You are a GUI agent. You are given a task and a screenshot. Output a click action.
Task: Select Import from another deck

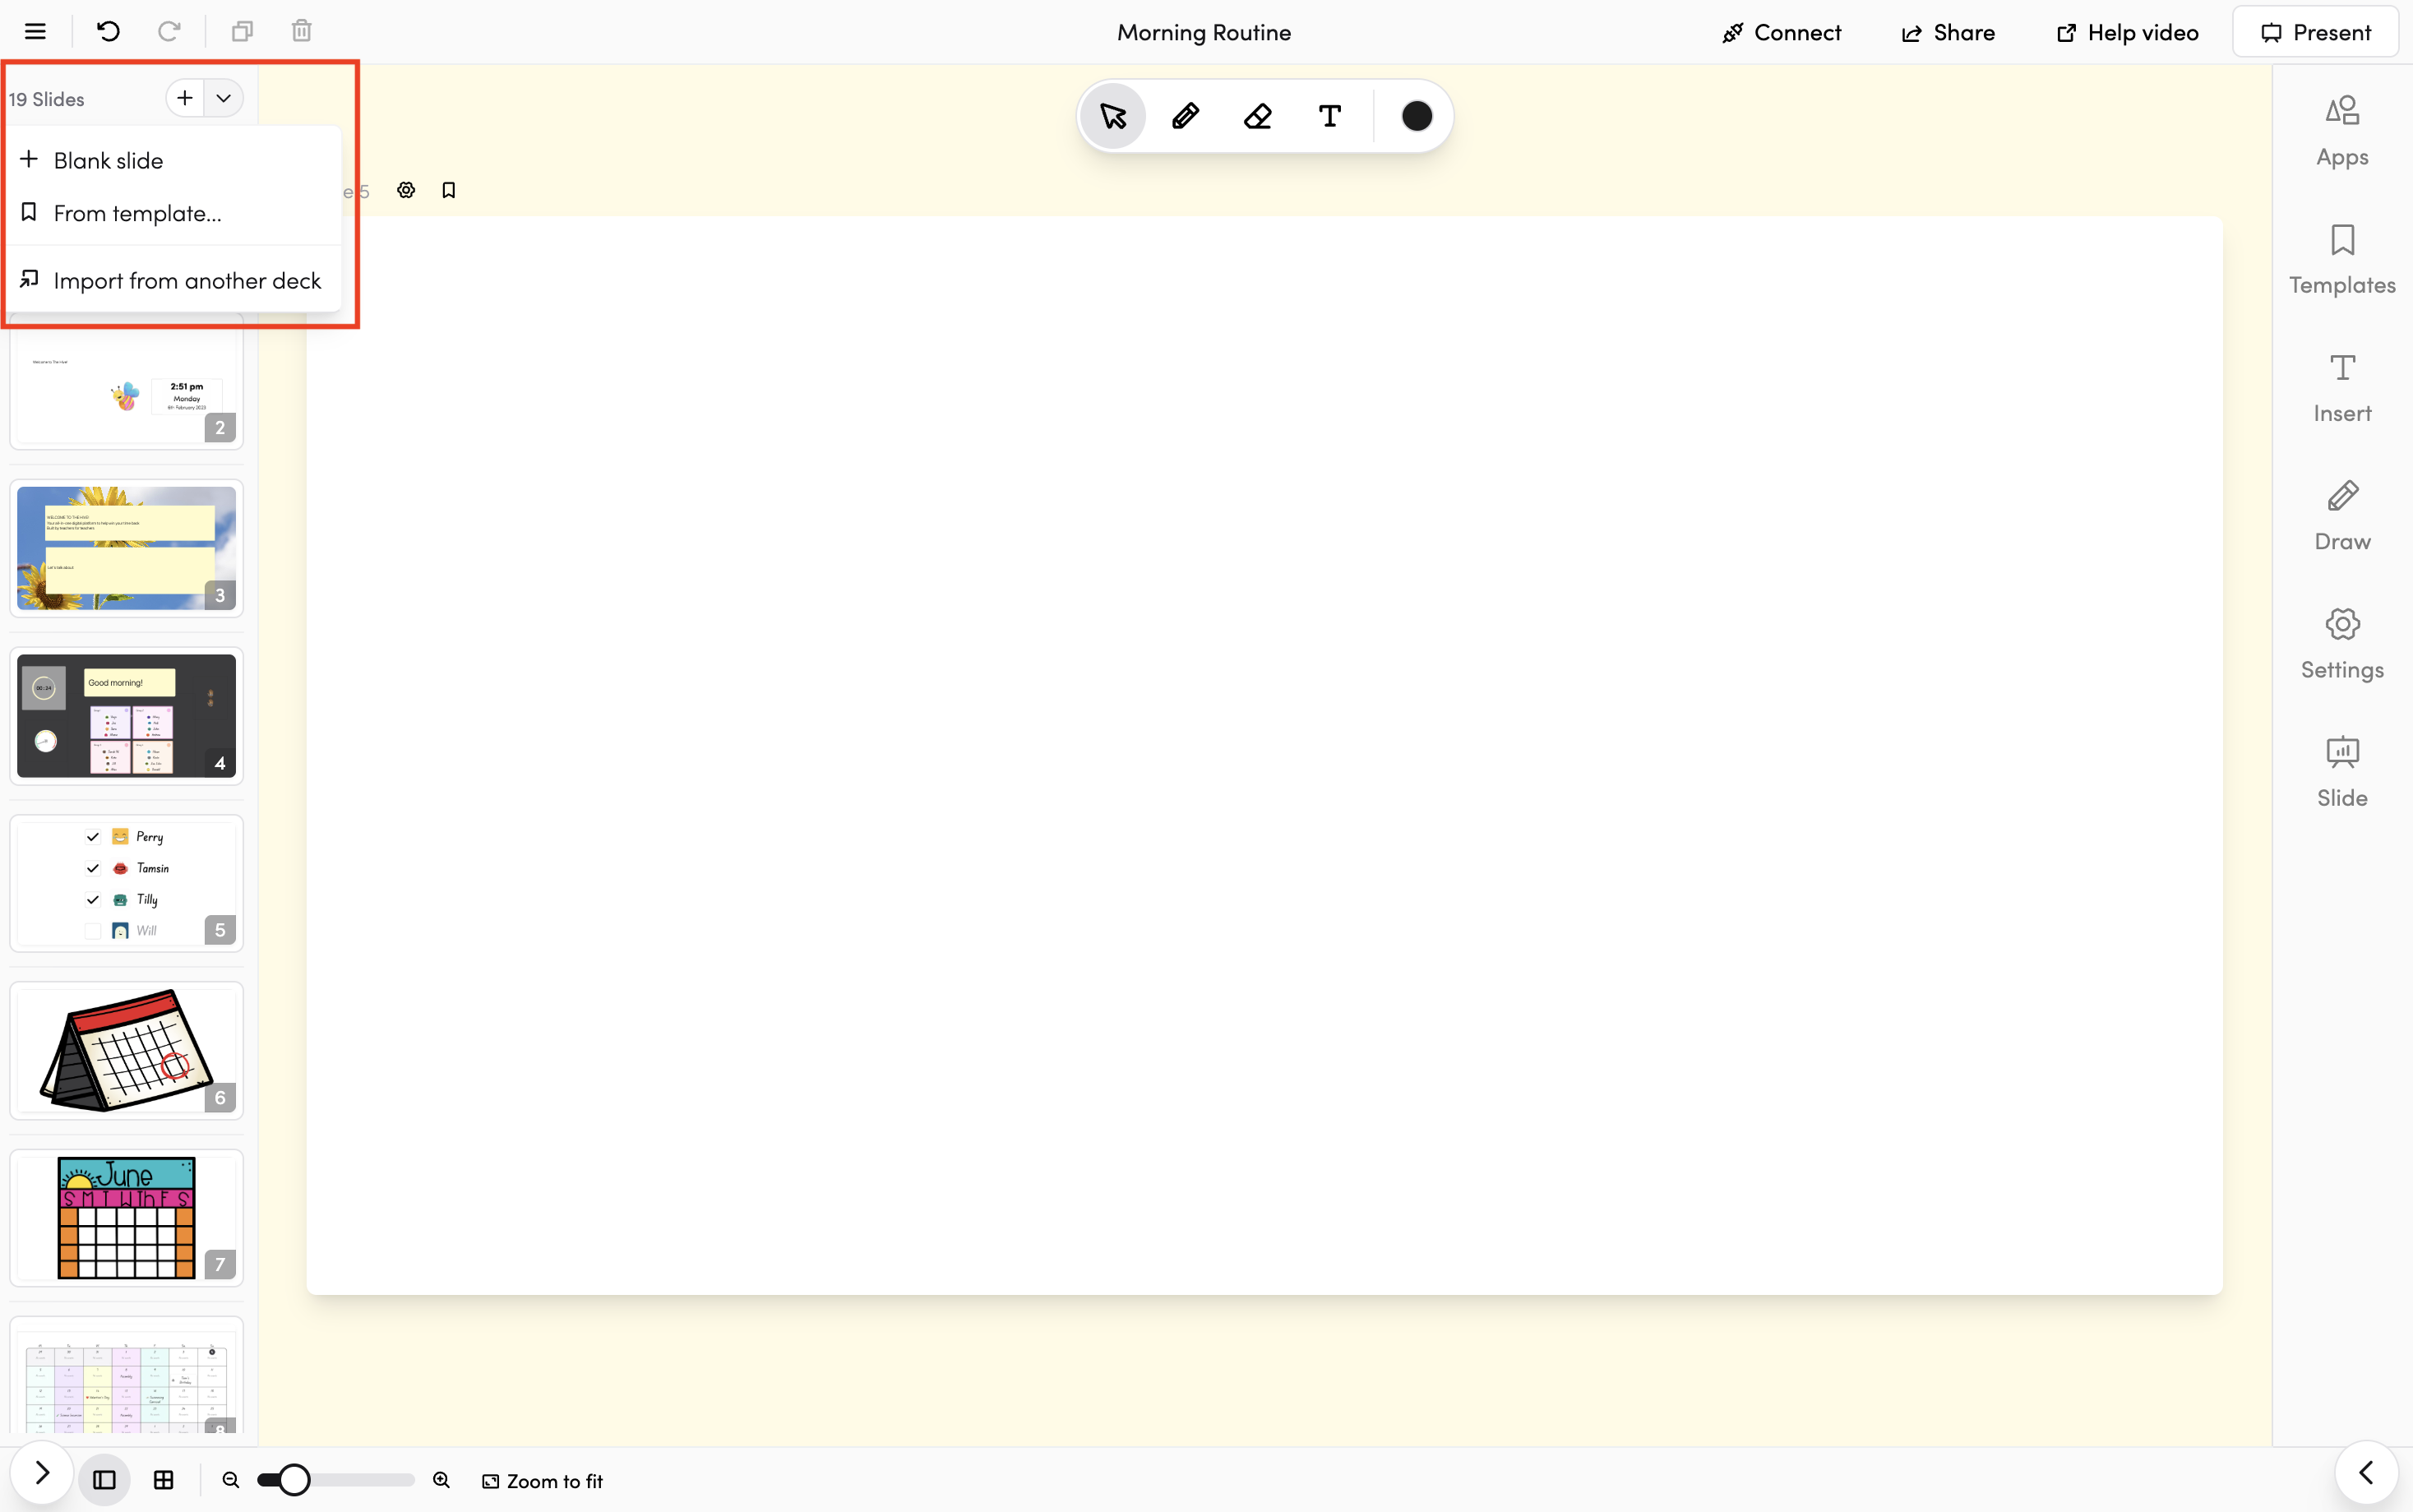point(187,281)
